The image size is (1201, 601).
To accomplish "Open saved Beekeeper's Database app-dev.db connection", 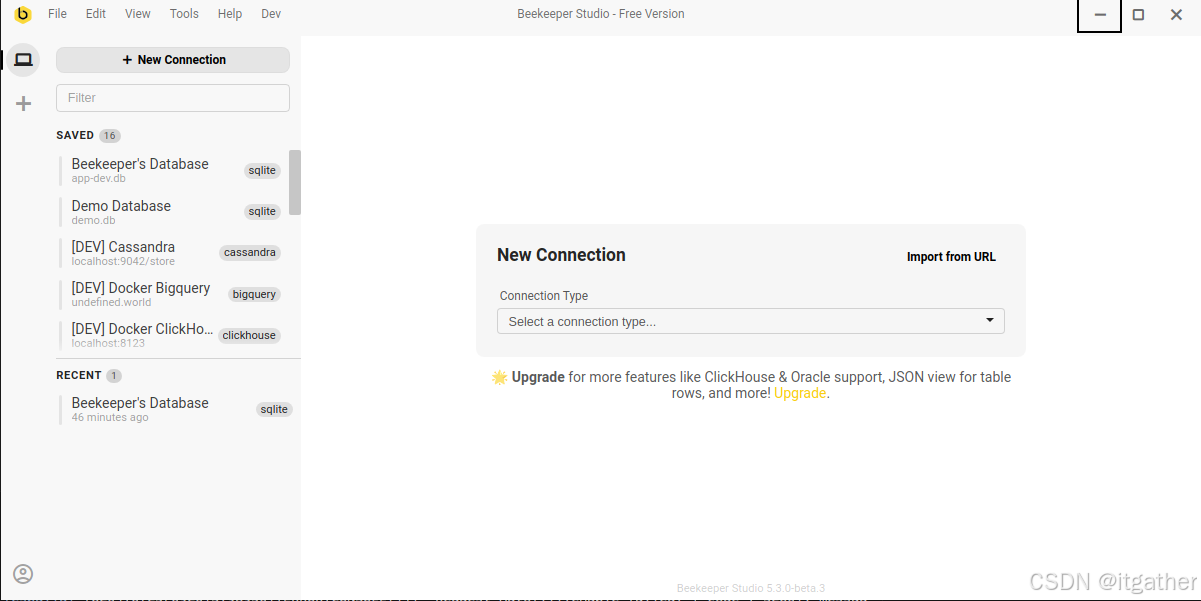I will point(172,170).
